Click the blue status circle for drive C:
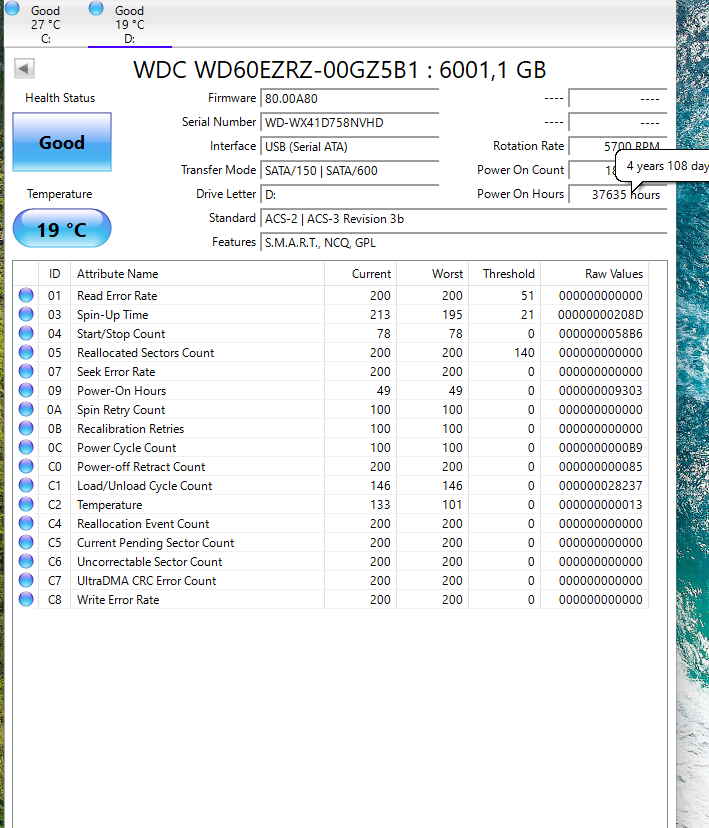Image resolution: width=709 pixels, height=828 pixels. tap(12, 8)
